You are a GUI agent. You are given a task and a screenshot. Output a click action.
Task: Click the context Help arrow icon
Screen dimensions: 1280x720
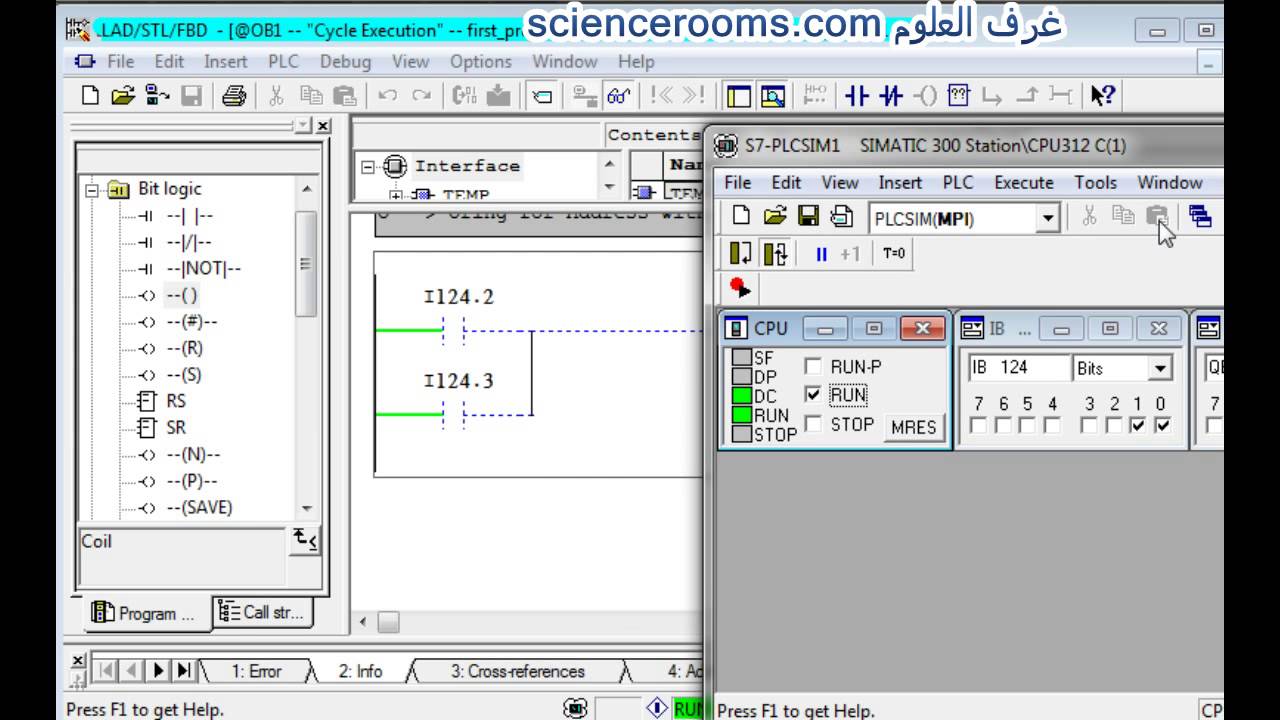point(1102,96)
